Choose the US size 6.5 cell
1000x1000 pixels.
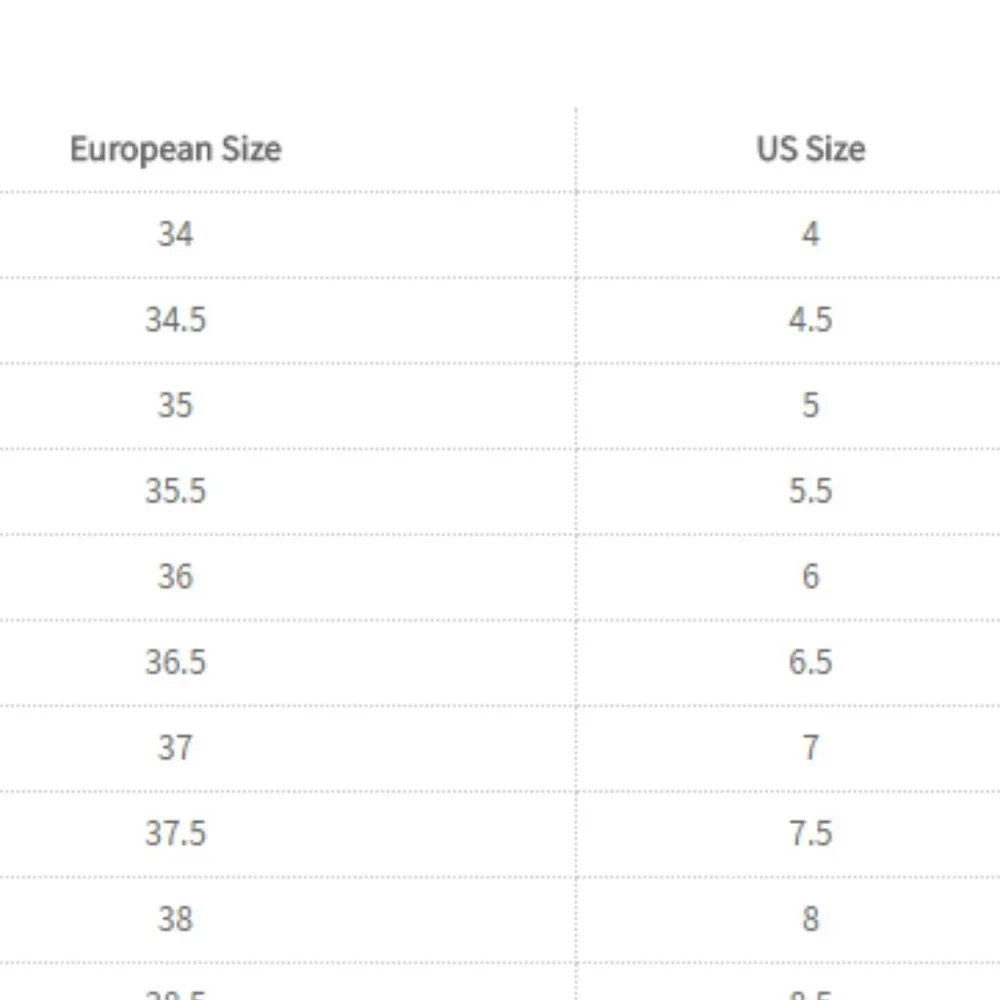point(810,662)
